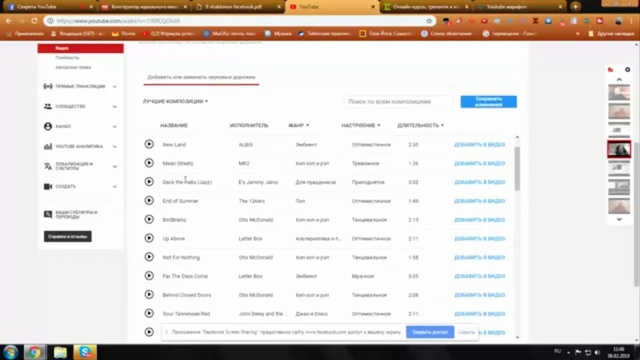Show more thumbnails with the down chevron

619,219
